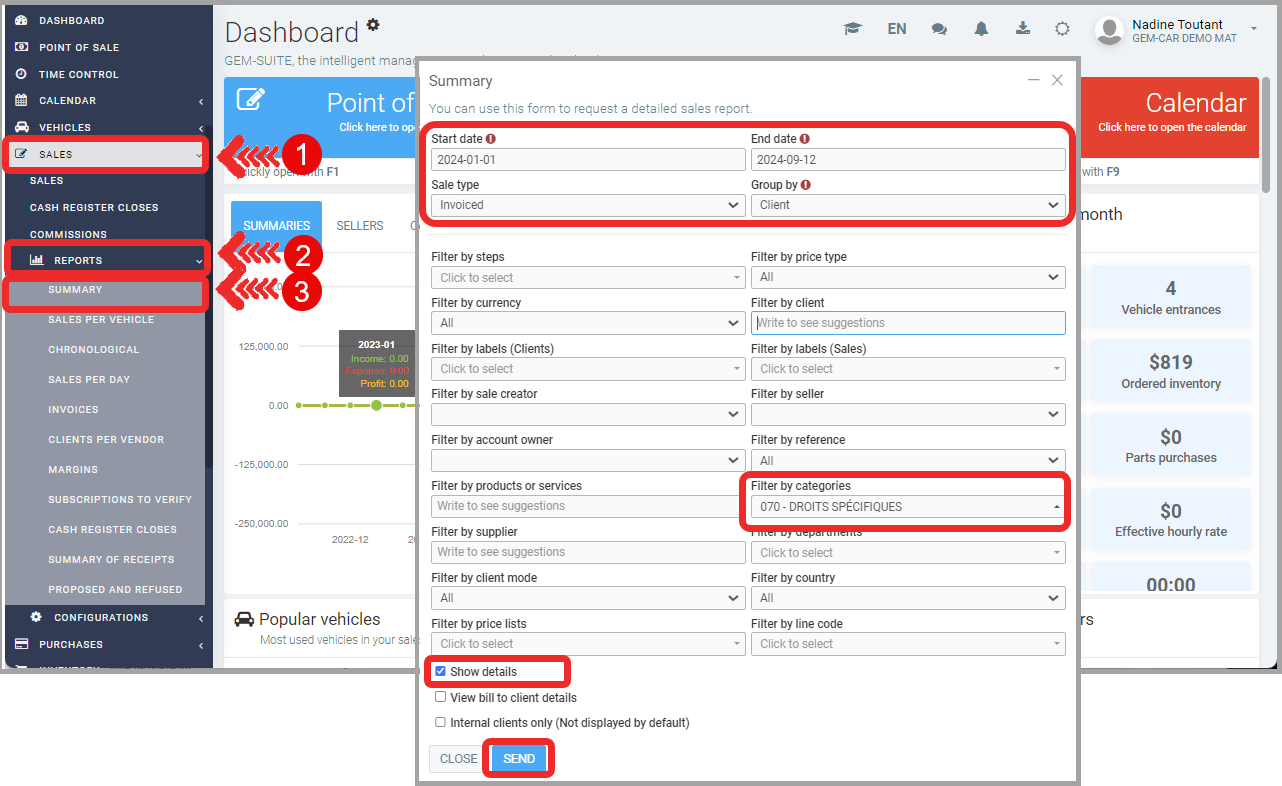Click the Close button in form

pyautogui.click(x=458, y=759)
